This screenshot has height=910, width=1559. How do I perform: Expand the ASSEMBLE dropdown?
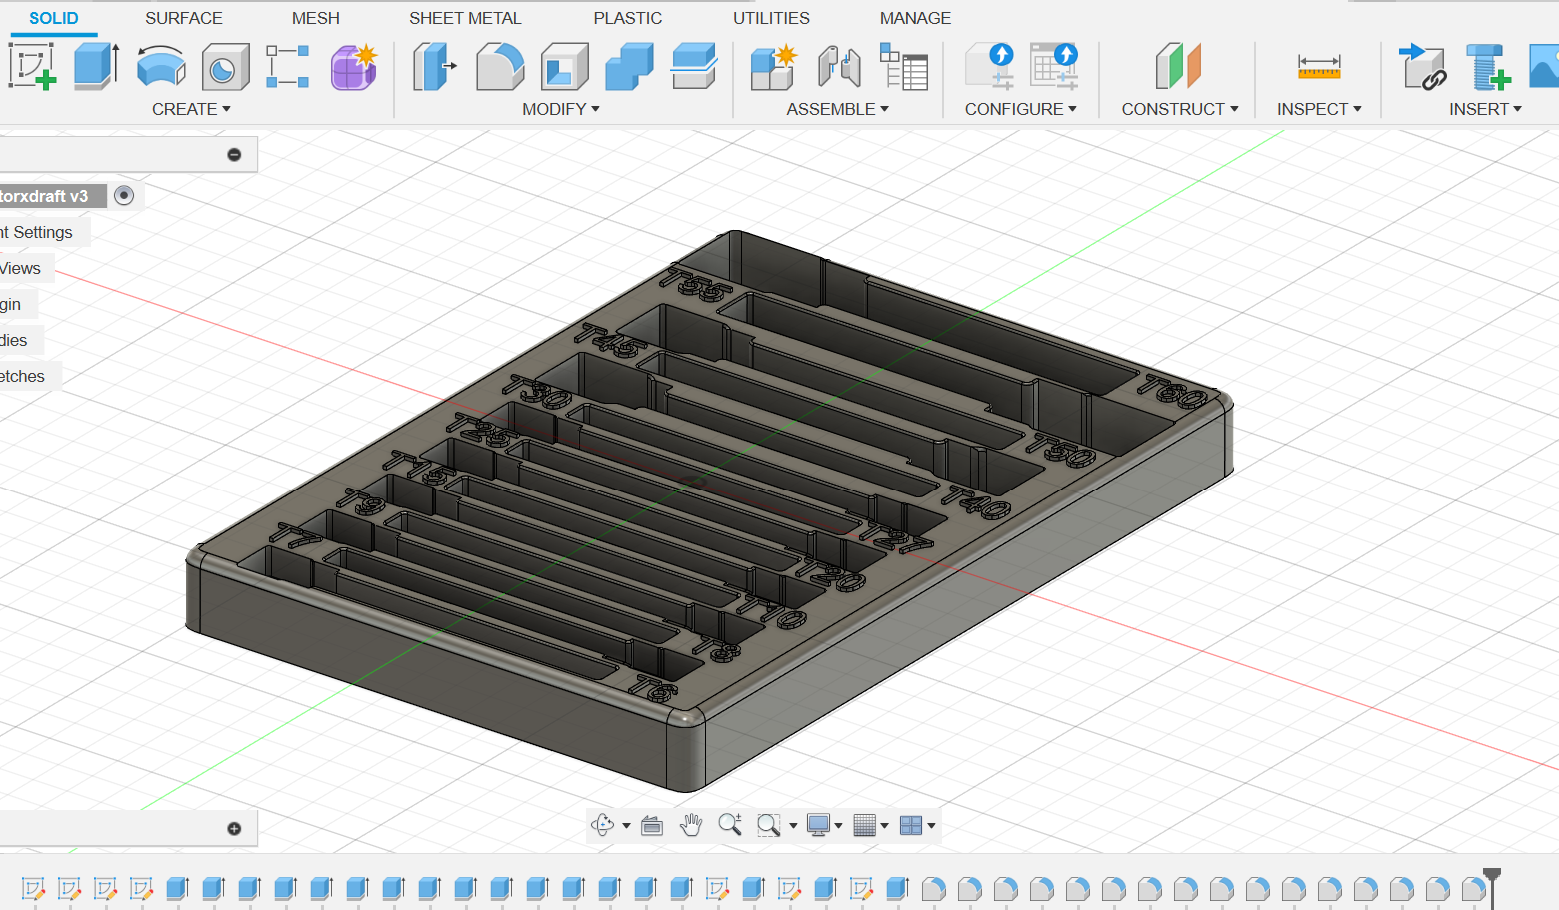point(838,109)
